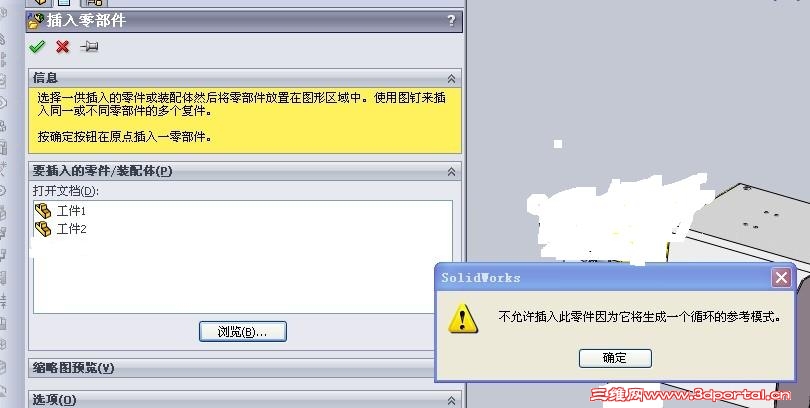Open help via the question mark icon
Screen dimensions: 810x408
point(451,21)
